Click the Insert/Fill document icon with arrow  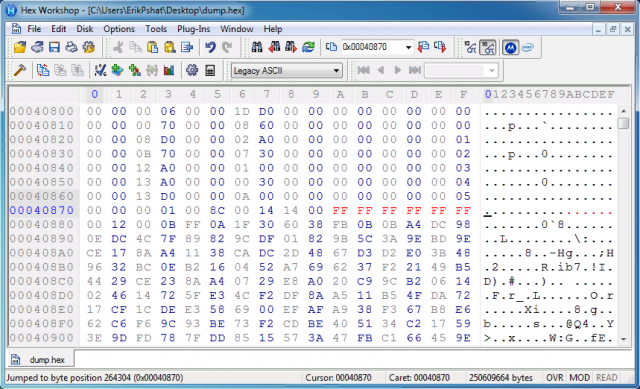187,47
